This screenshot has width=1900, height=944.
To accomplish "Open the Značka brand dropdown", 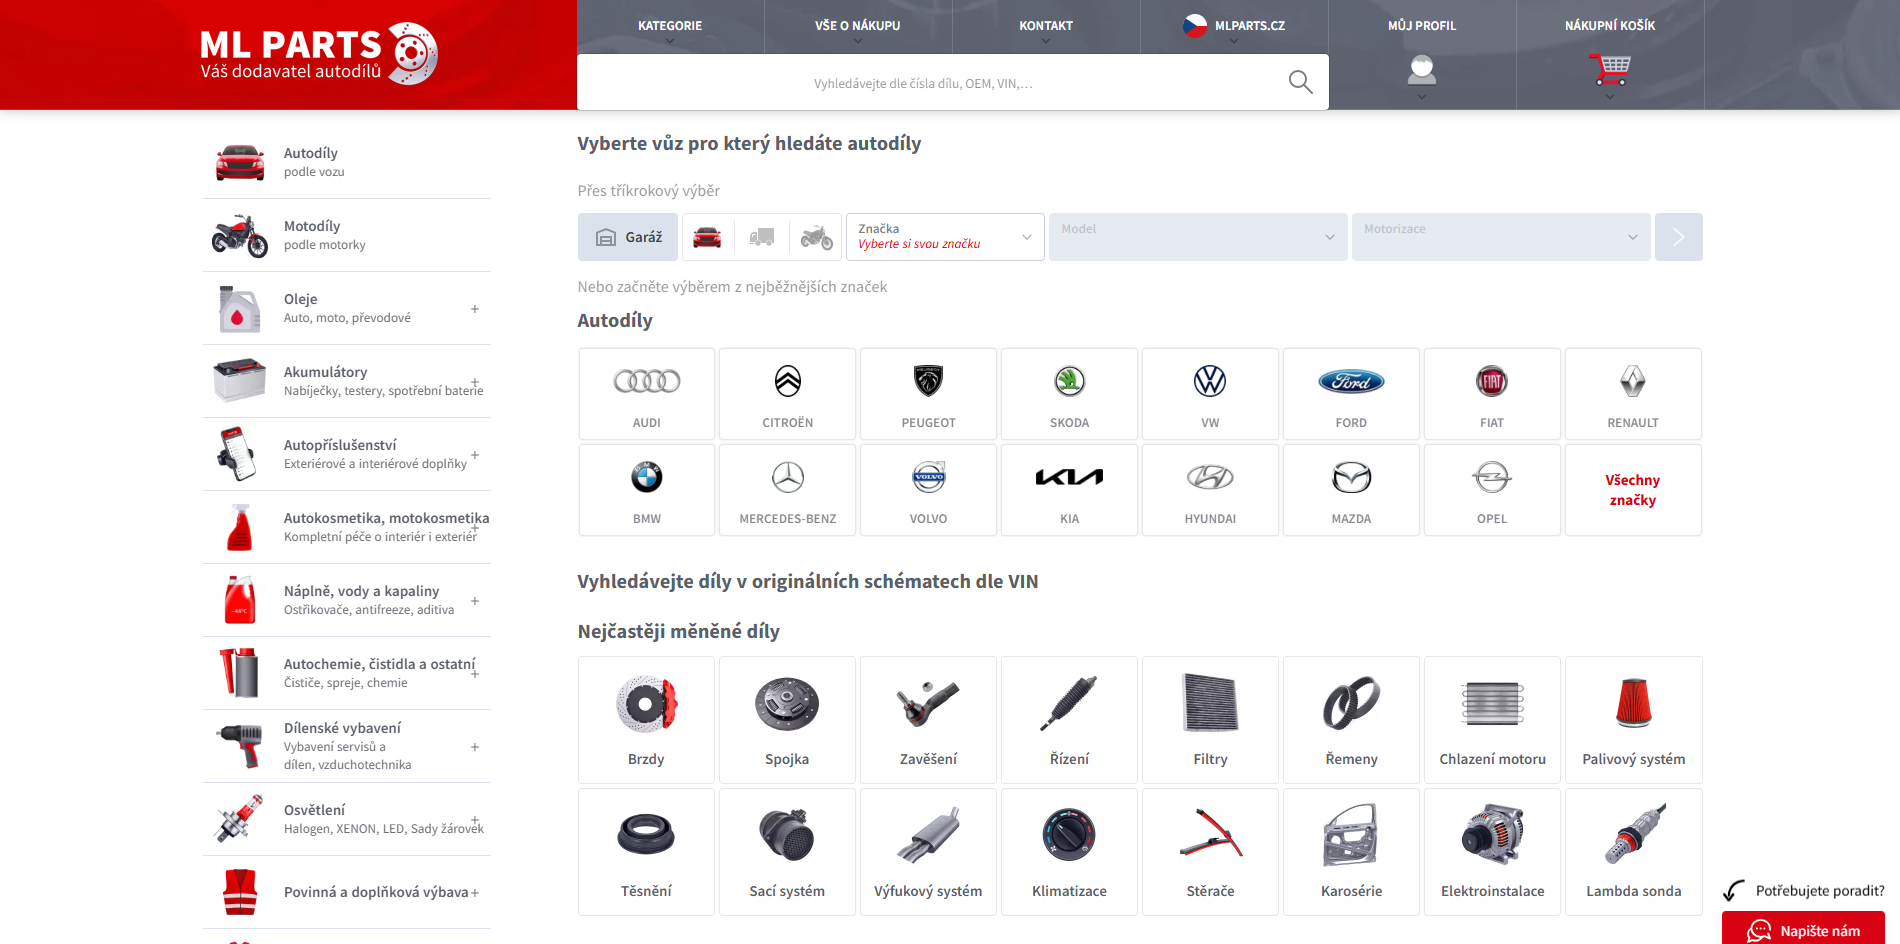I will pos(945,237).
